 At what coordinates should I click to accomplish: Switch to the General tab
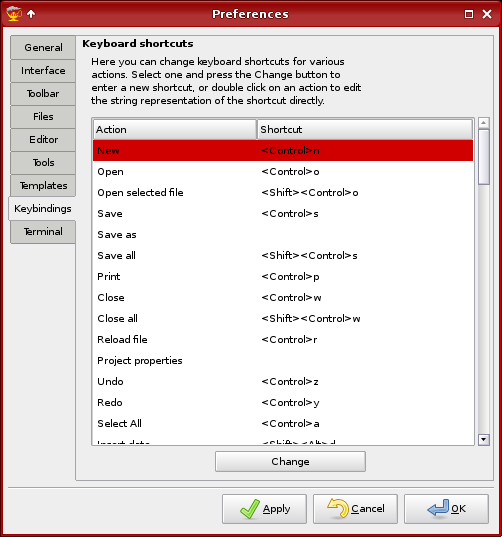(x=43, y=47)
